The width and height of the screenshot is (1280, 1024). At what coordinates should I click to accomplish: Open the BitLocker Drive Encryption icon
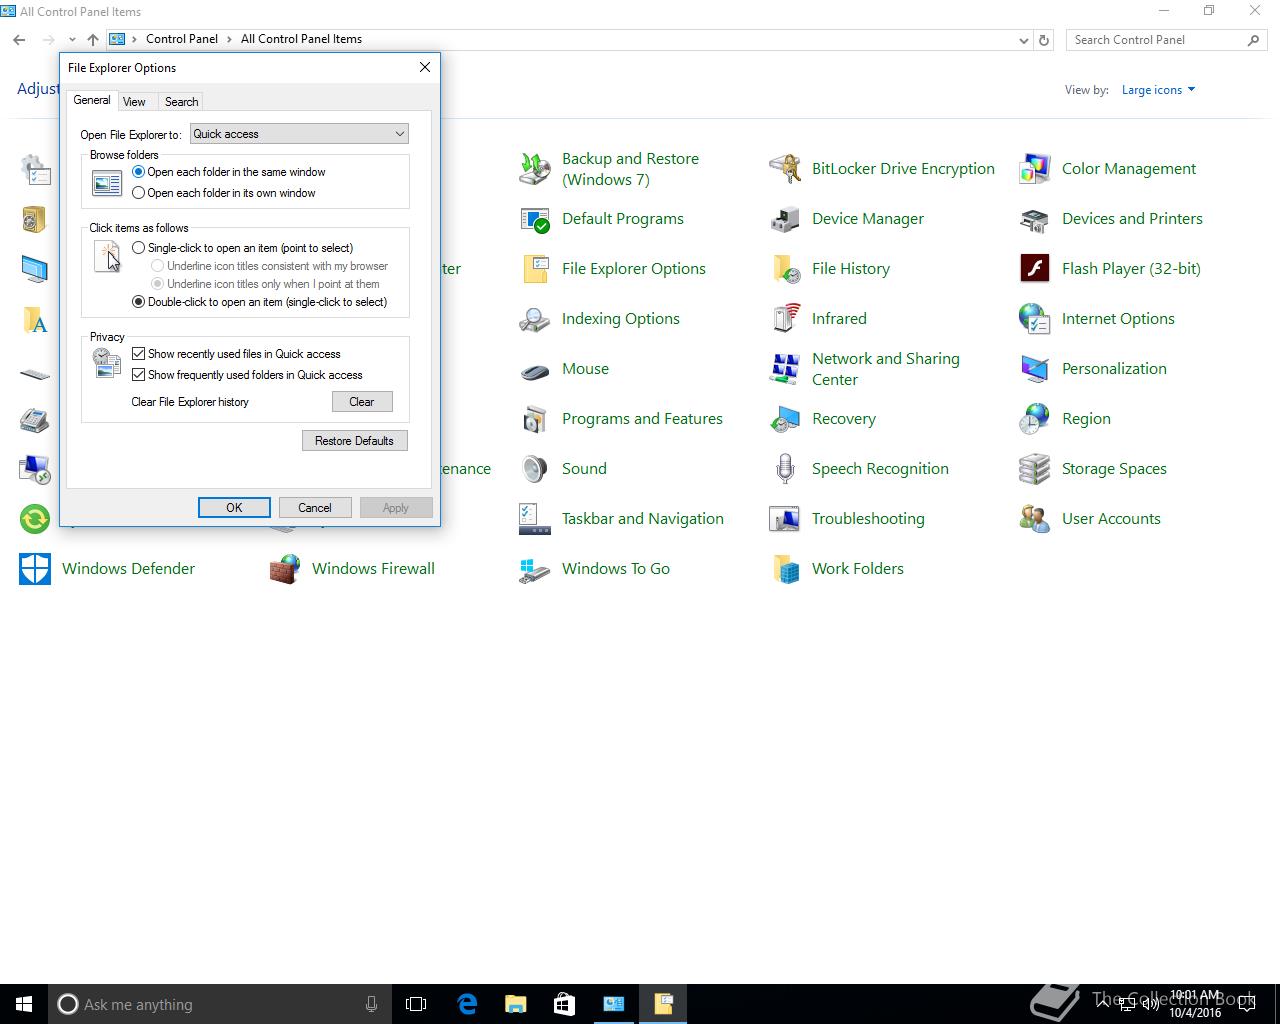(785, 169)
